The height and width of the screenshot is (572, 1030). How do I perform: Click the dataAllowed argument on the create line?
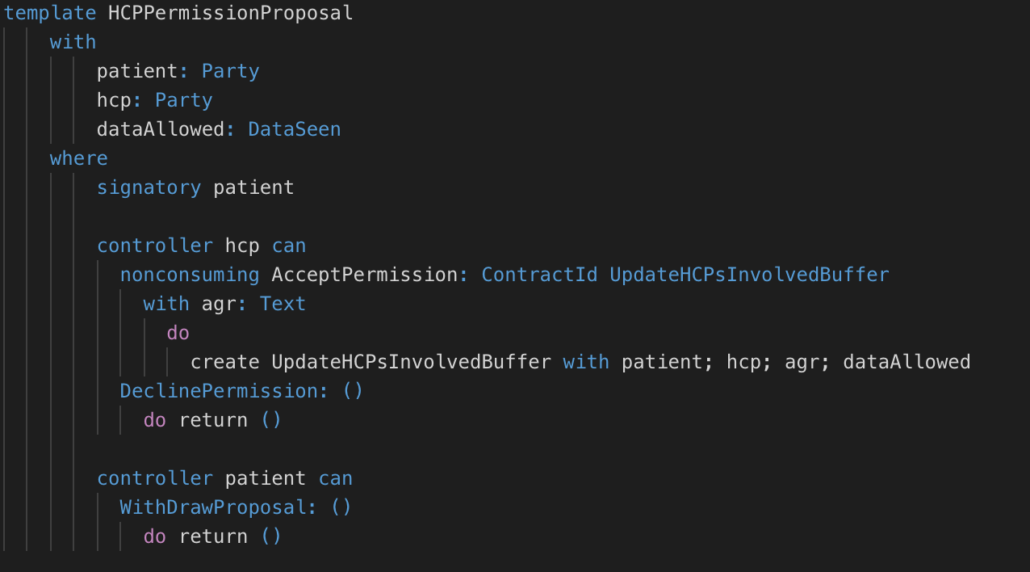coord(907,362)
